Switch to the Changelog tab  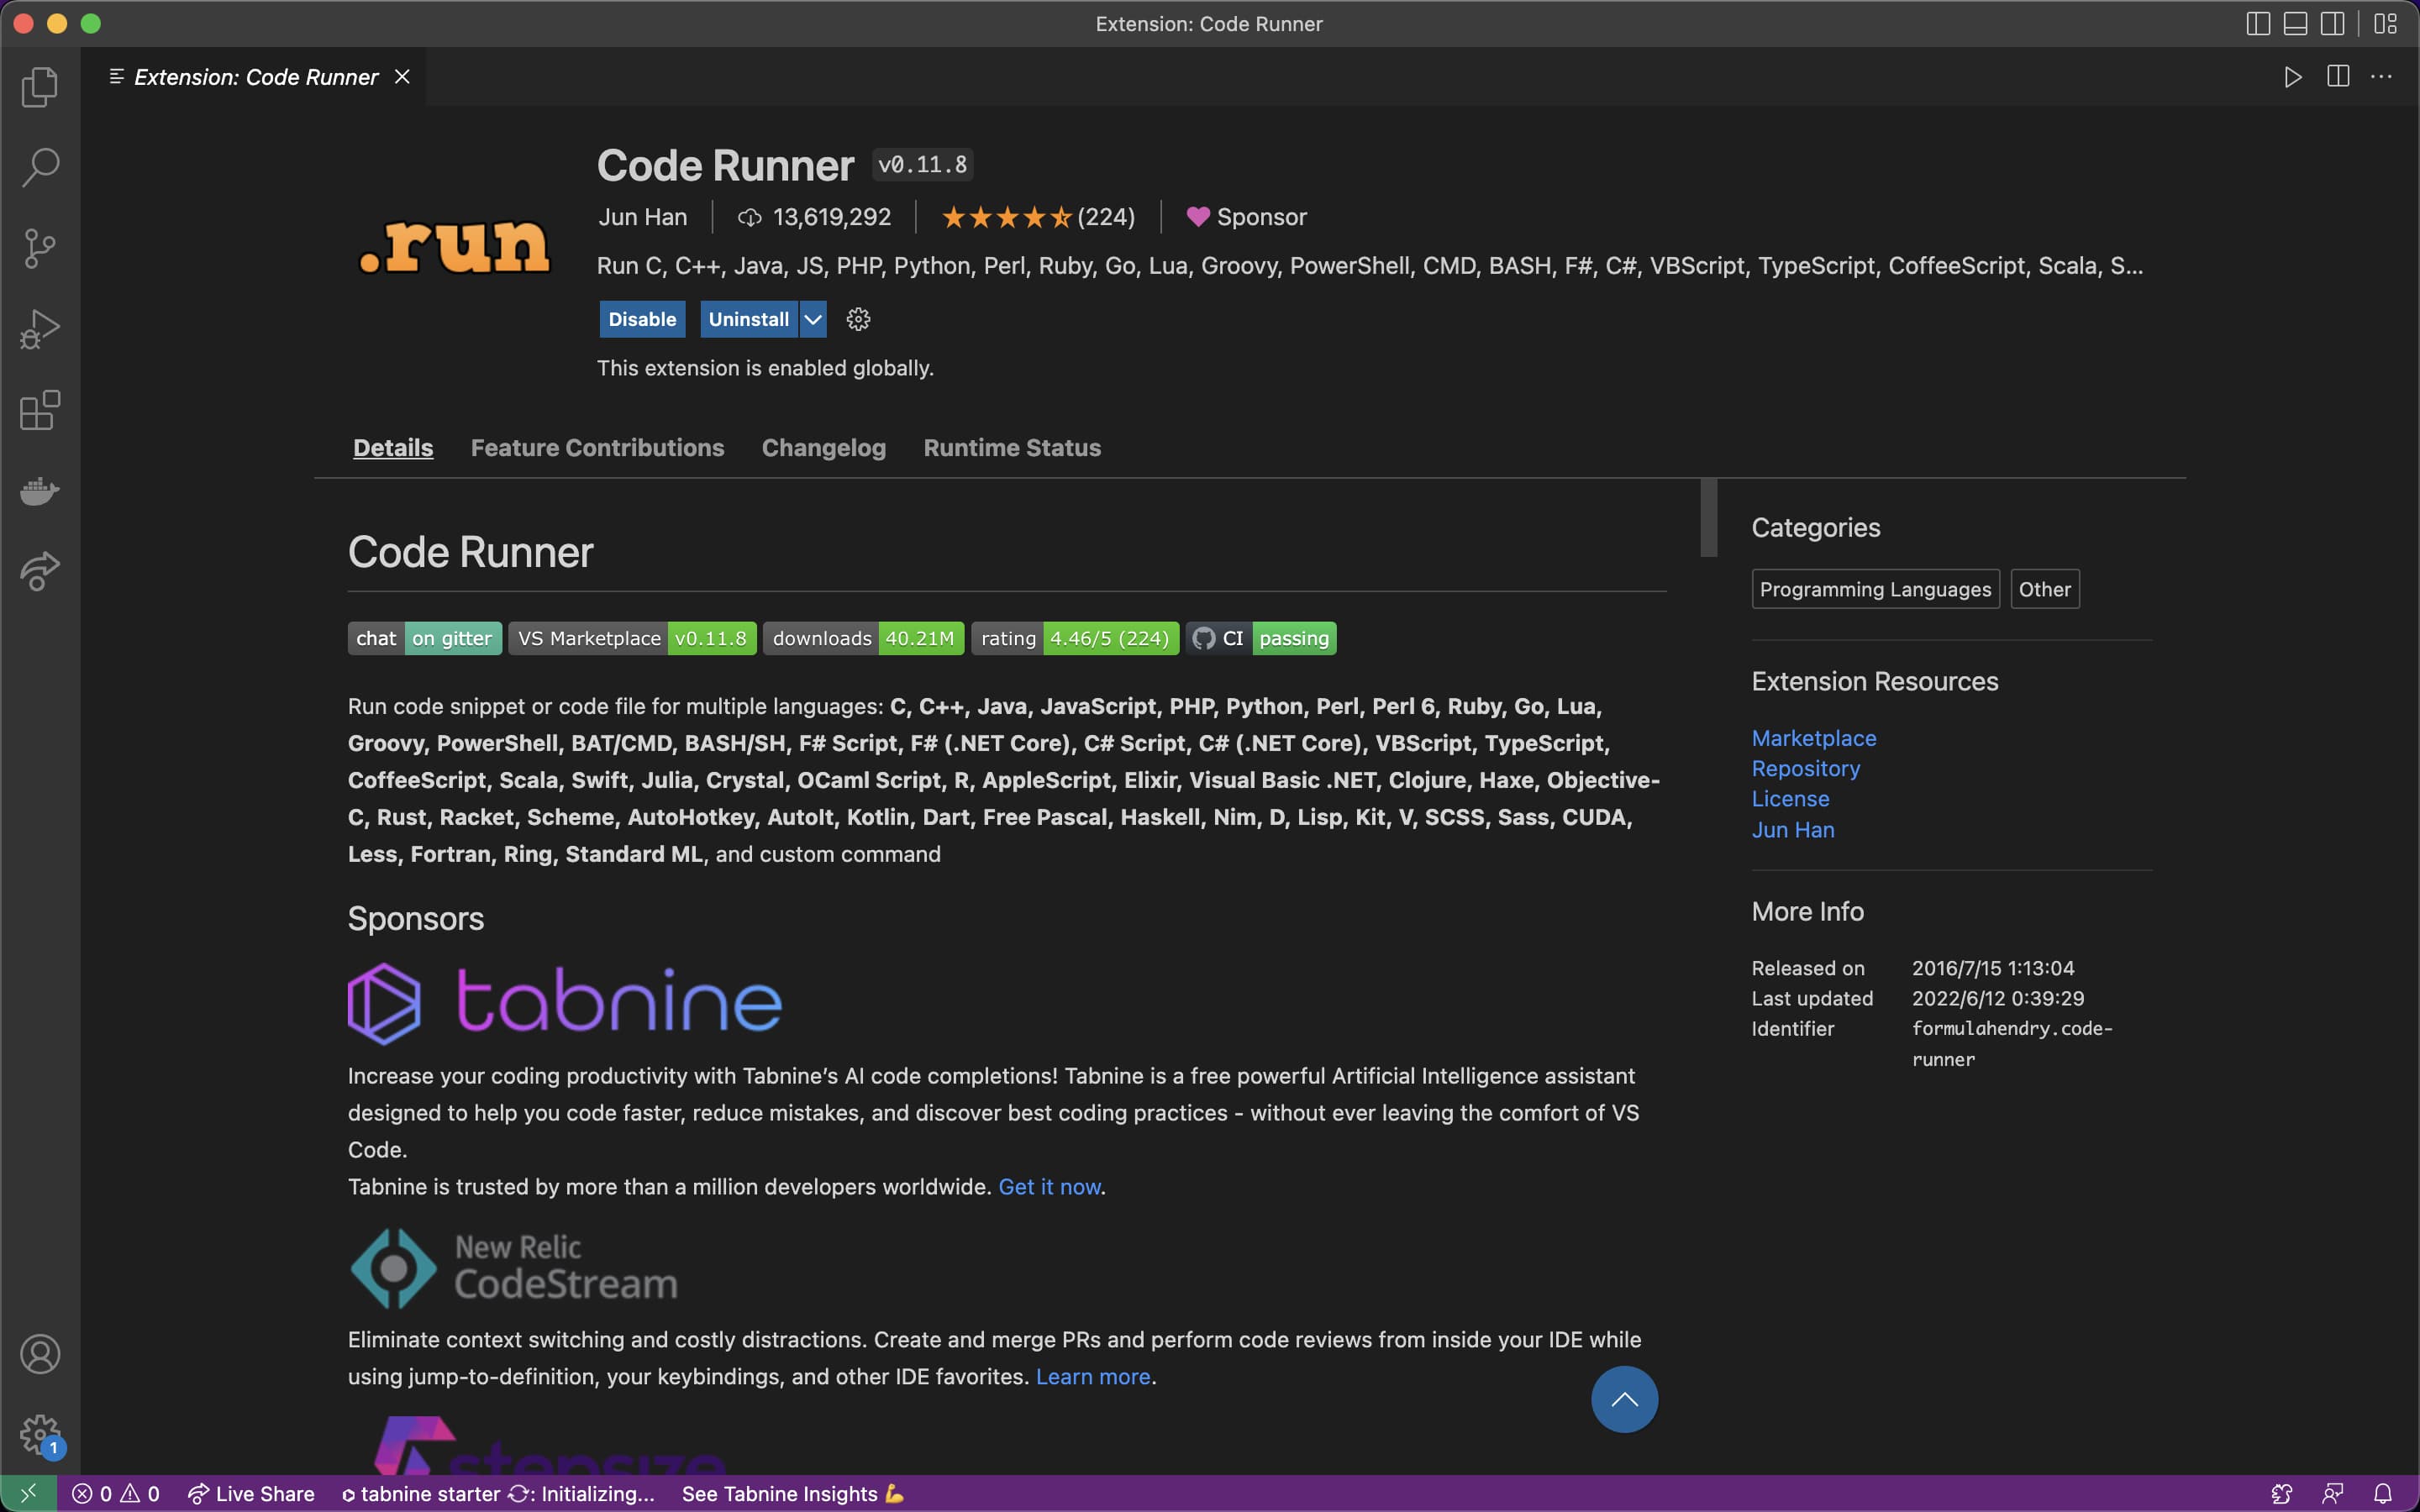pyautogui.click(x=823, y=448)
